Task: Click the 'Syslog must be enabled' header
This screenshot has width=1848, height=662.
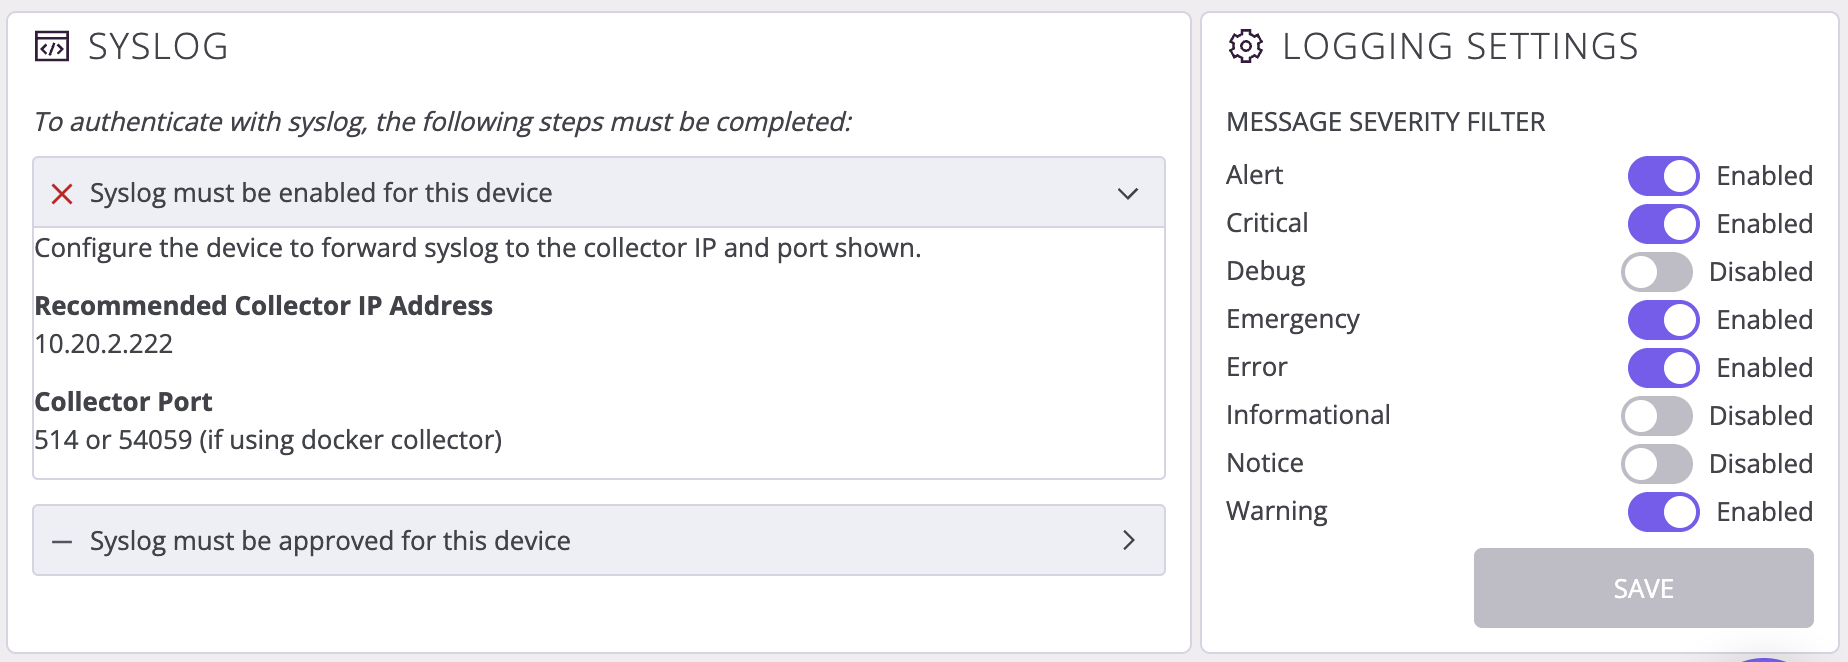Action: pyautogui.click(x=599, y=192)
